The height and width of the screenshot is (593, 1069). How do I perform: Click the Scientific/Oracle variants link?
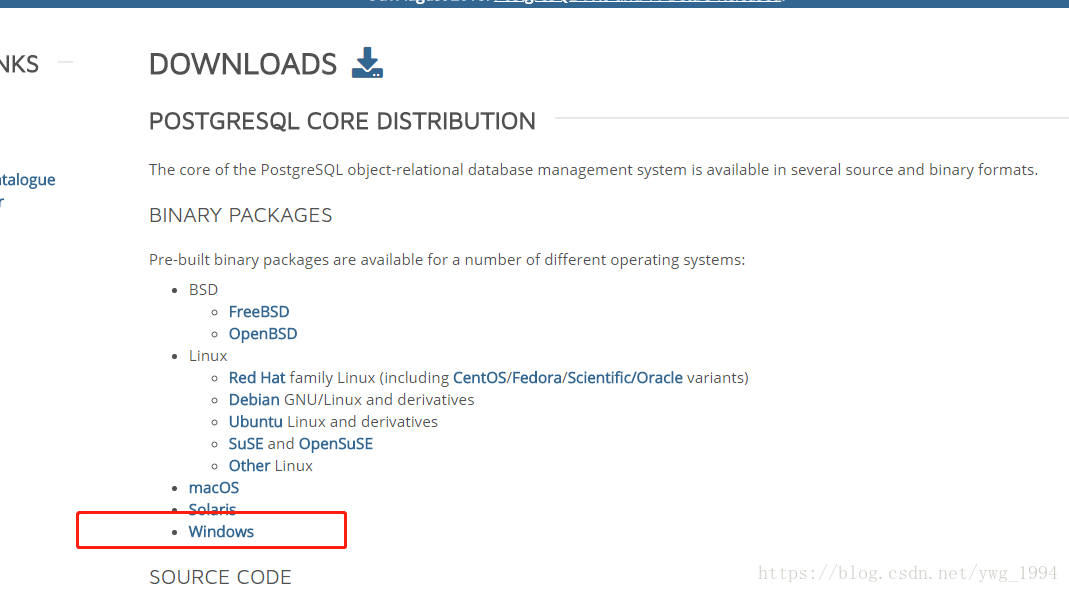pyautogui.click(x=611, y=377)
